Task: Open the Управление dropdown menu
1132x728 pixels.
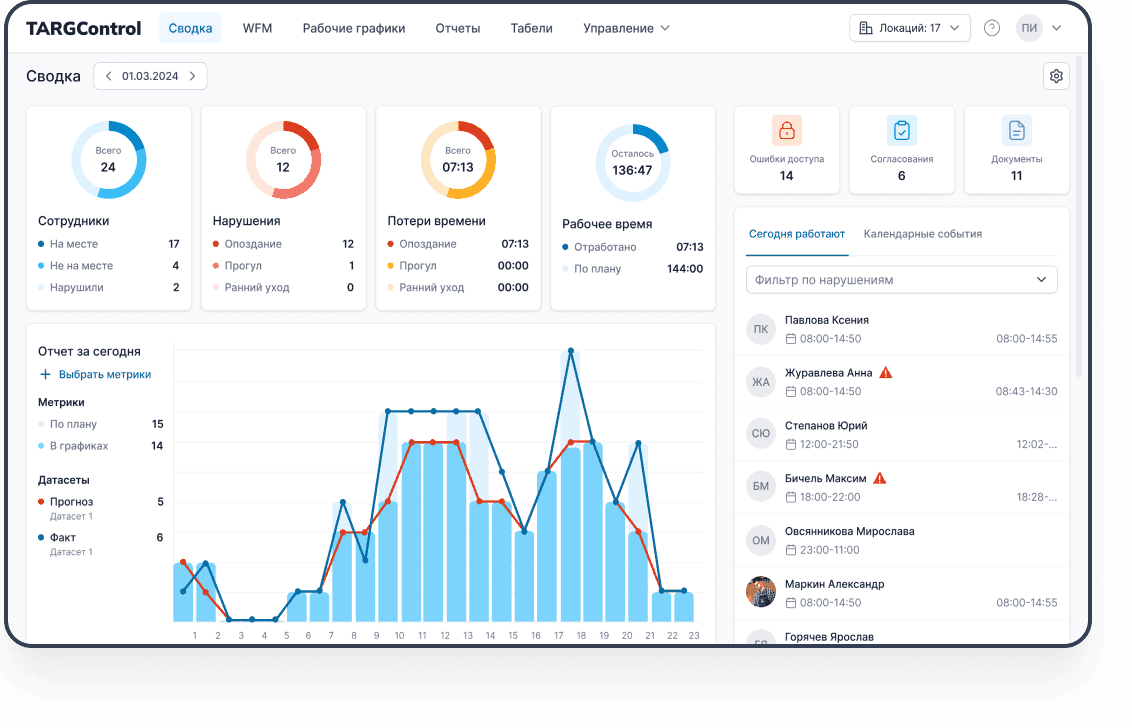Action: point(626,28)
